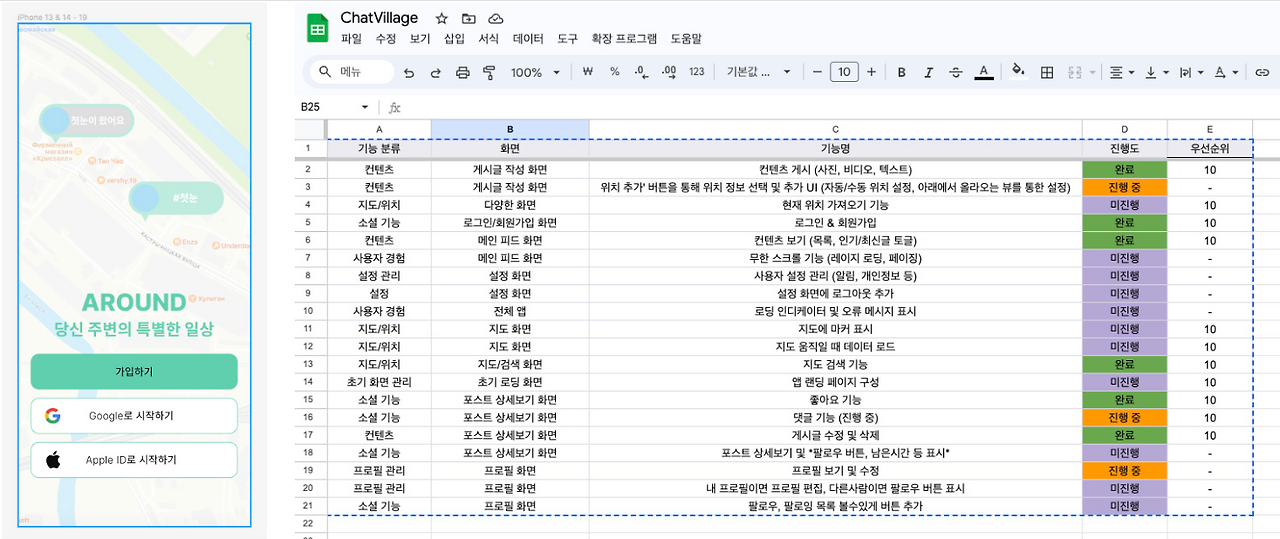Apply percent number format
The height and width of the screenshot is (539, 1280).
pyautogui.click(x=614, y=72)
